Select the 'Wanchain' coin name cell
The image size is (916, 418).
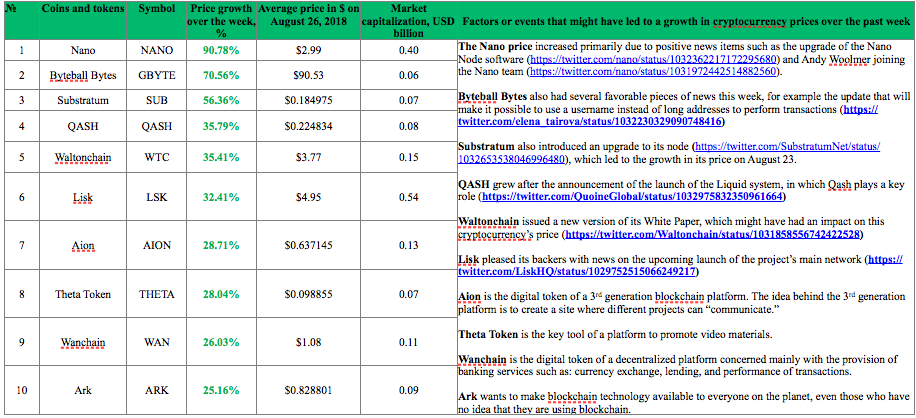pyautogui.click(x=83, y=342)
